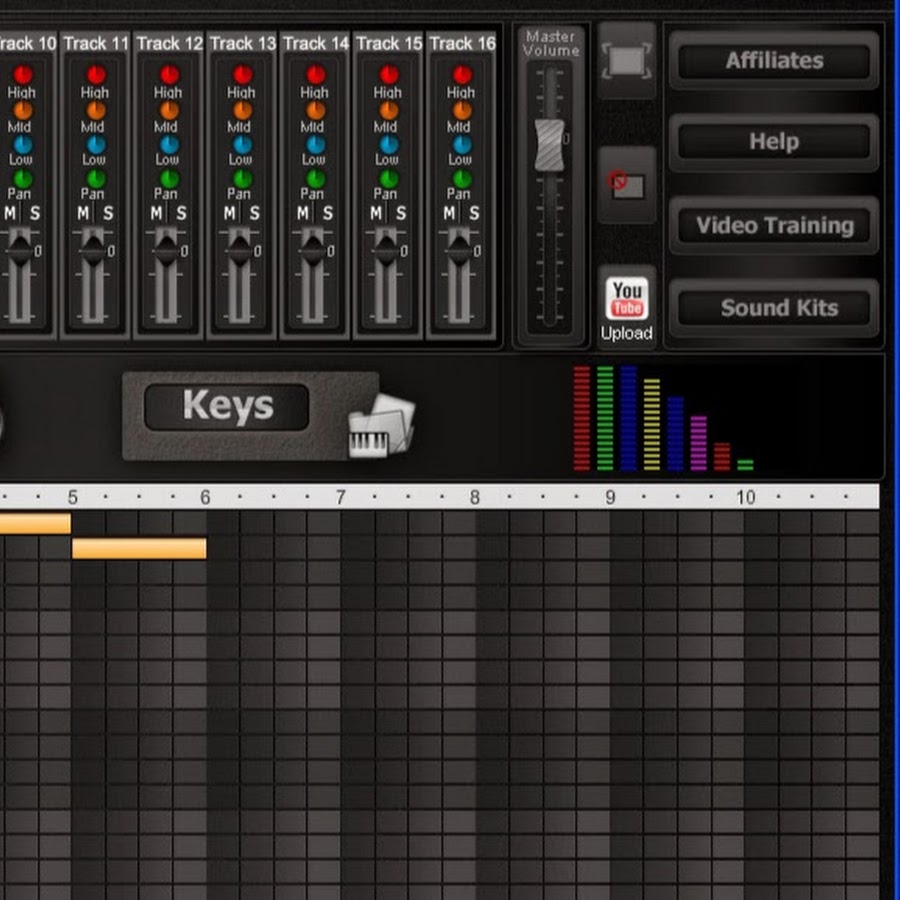Solo Track 15 with its S button
The height and width of the screenshot is (900, 900).
400,214
